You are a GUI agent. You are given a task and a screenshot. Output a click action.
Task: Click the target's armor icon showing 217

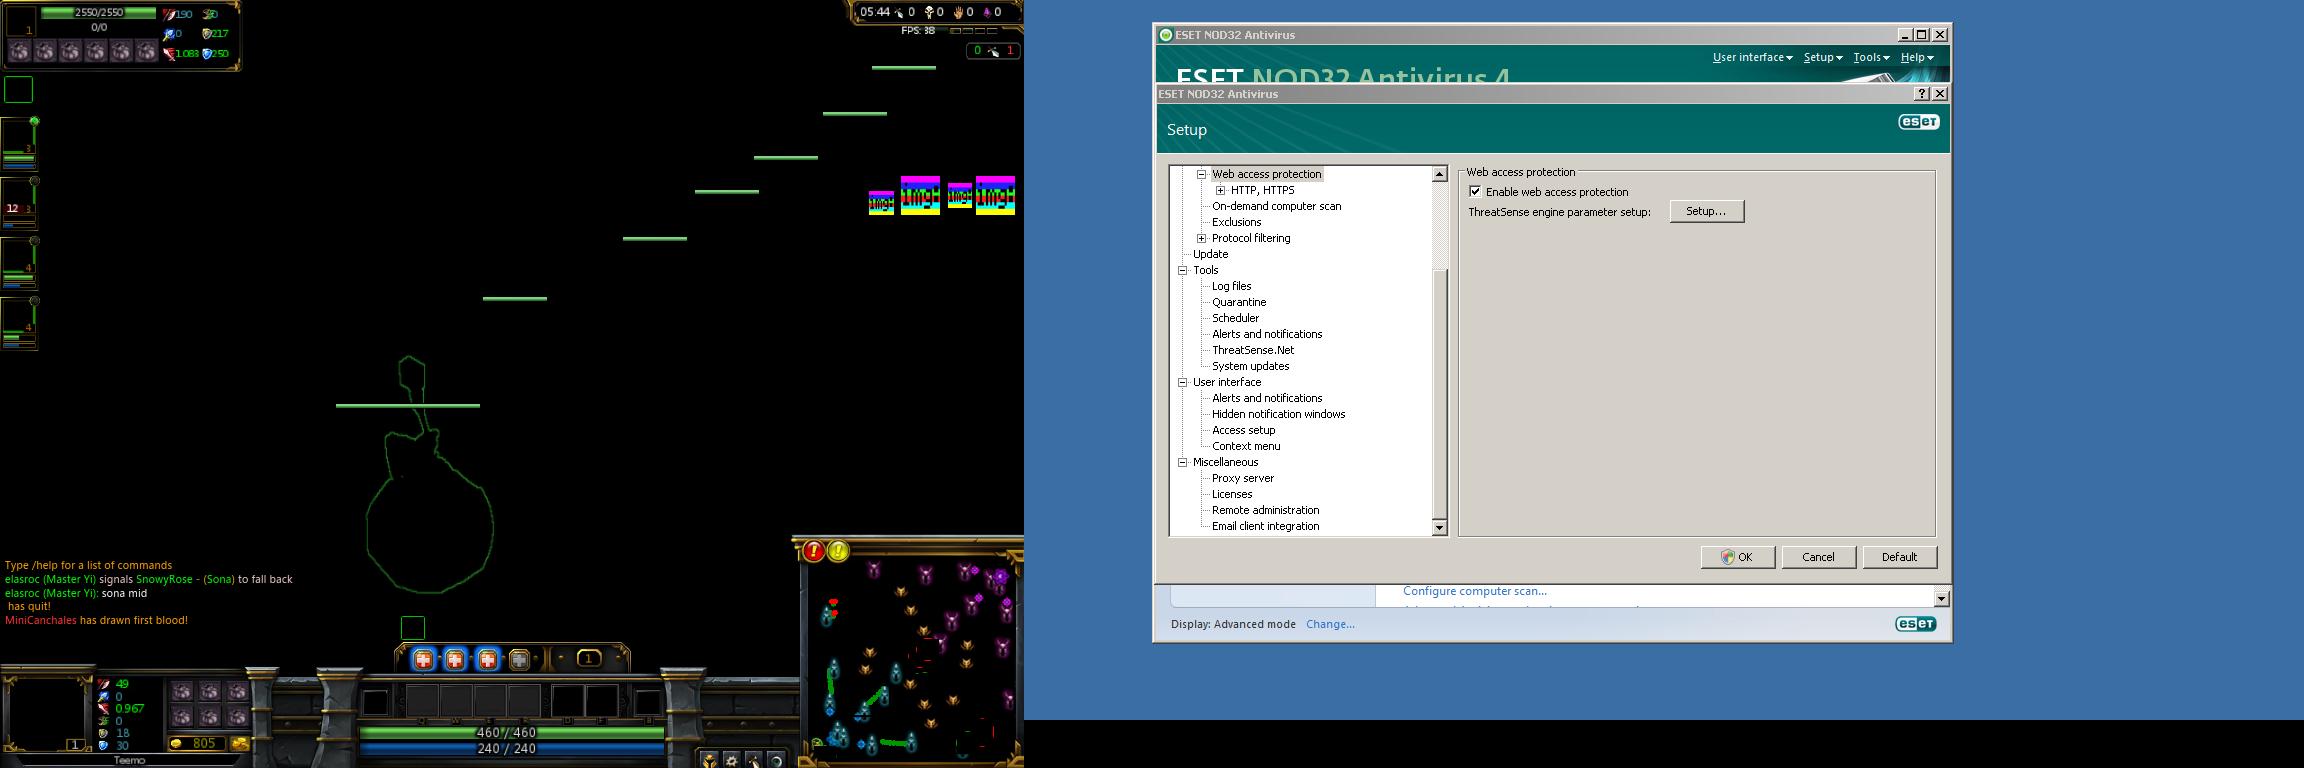(x=207, y=34)
